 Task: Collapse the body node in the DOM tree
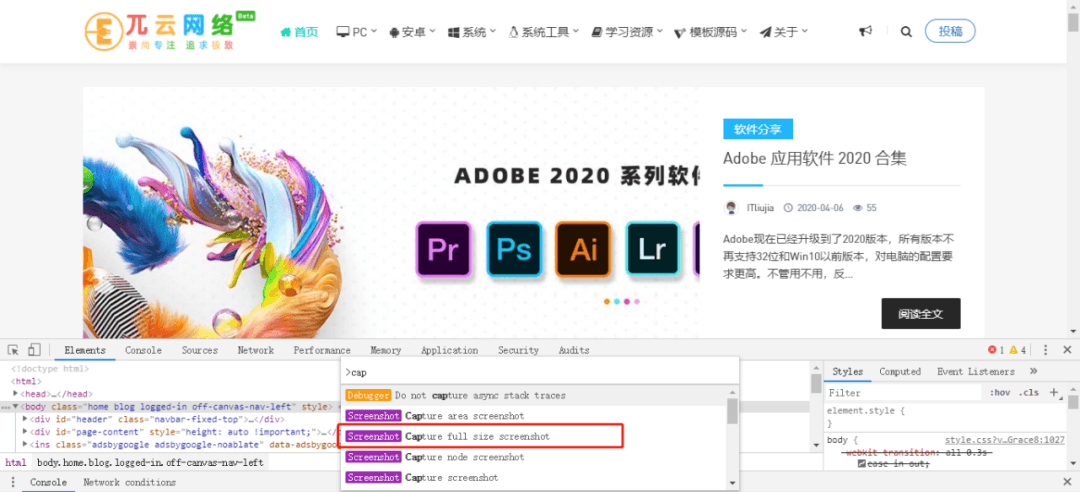15,407
